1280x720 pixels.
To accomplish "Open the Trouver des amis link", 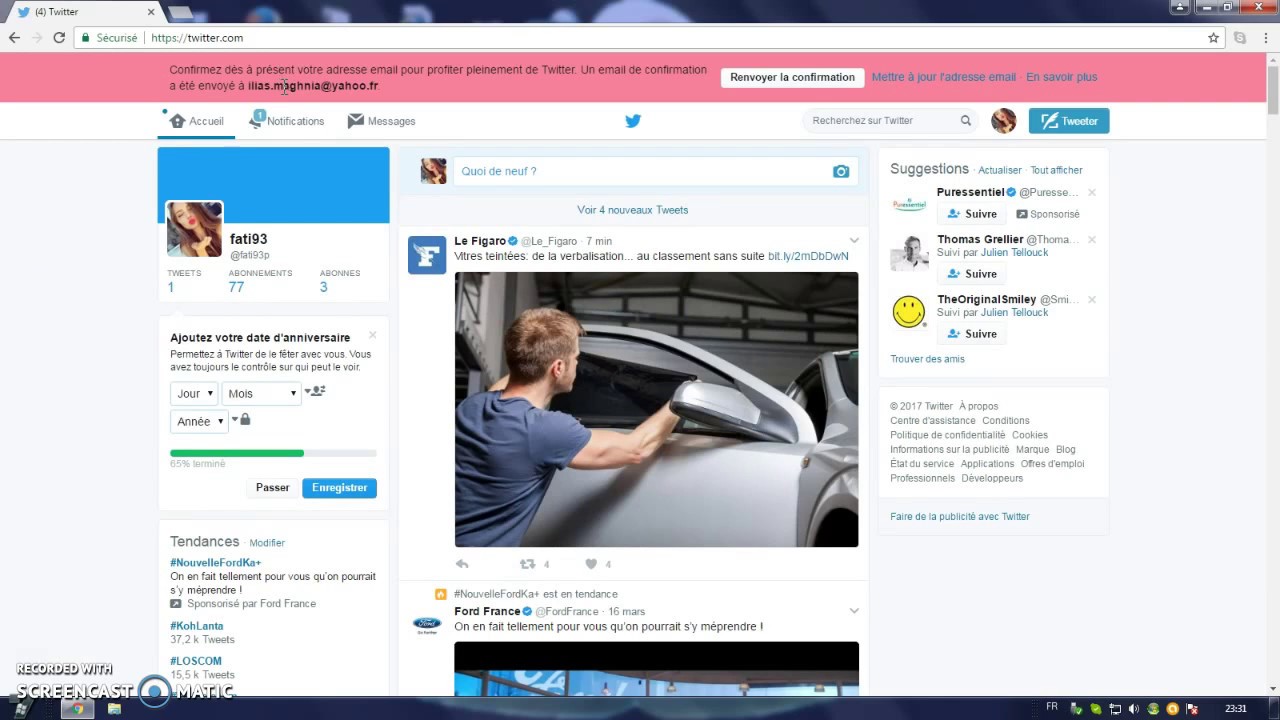I will point(927,359).
